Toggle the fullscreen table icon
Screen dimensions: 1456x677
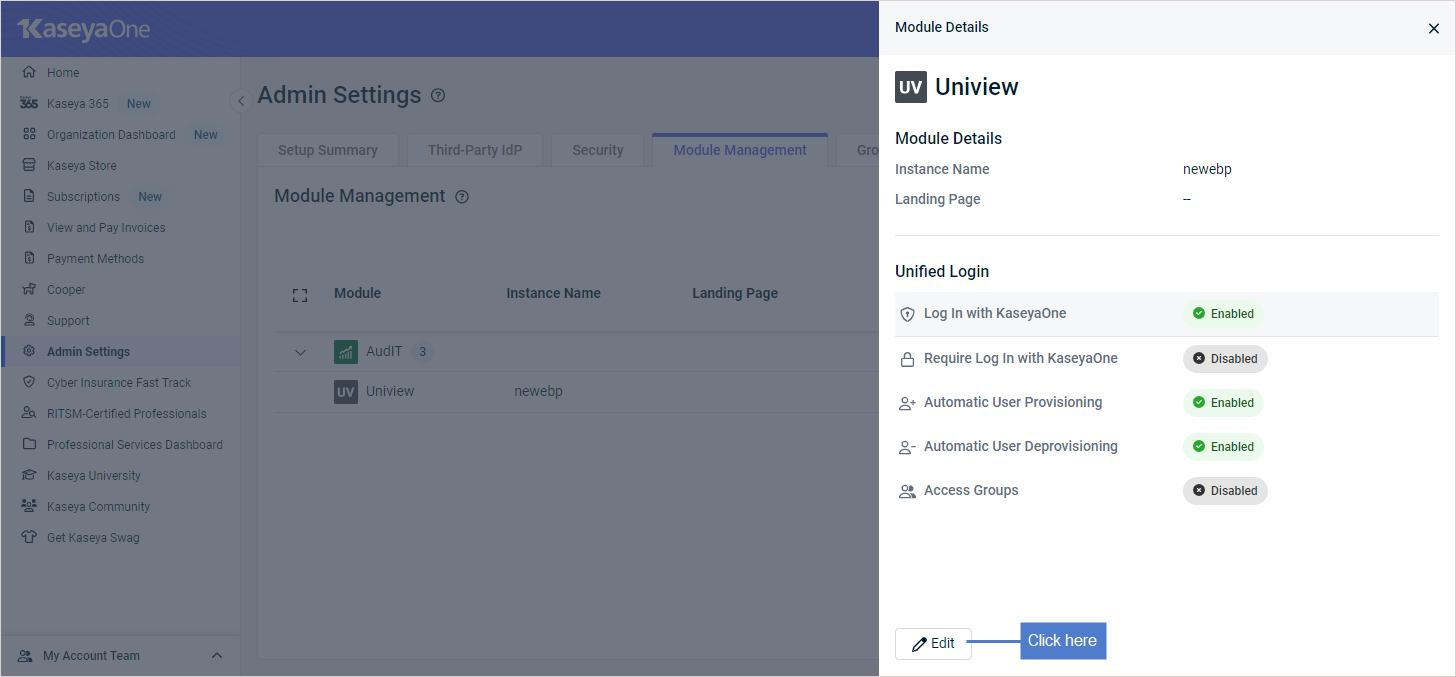300,295
